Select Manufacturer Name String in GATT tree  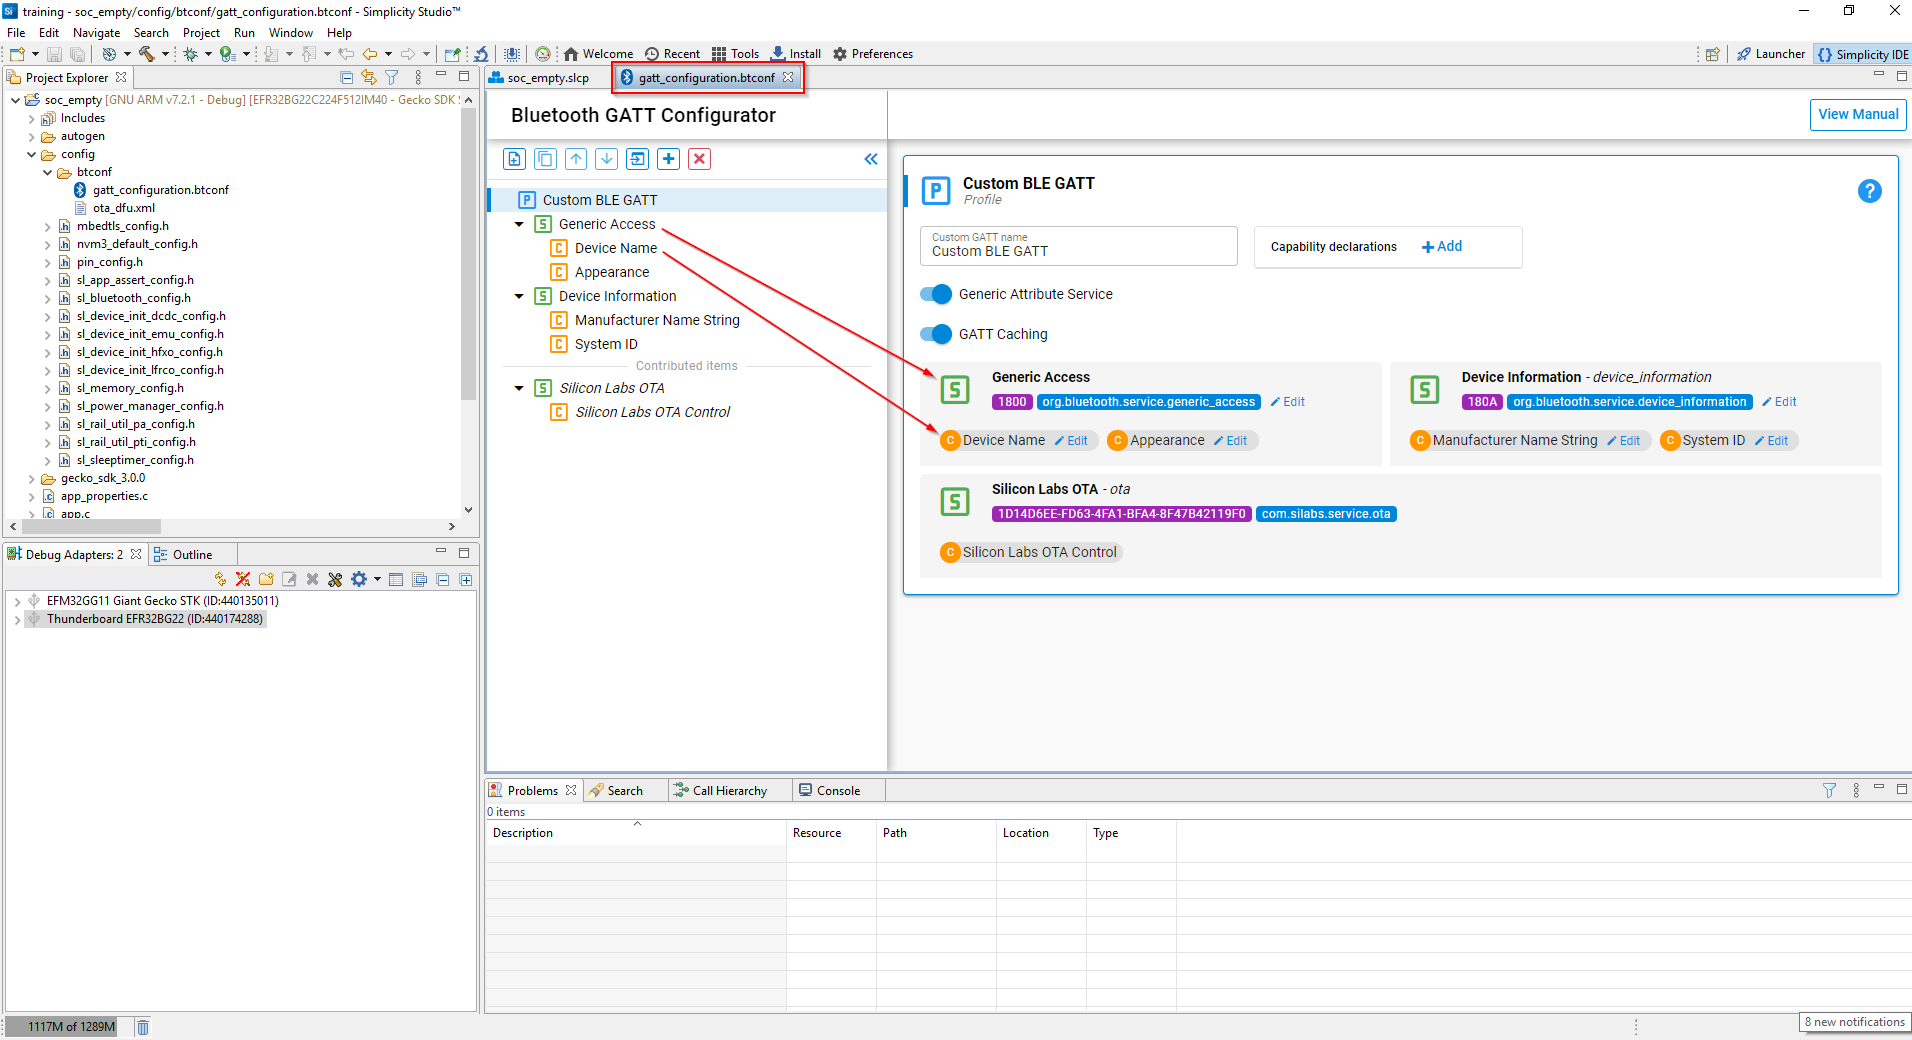(x=657, y=320)
